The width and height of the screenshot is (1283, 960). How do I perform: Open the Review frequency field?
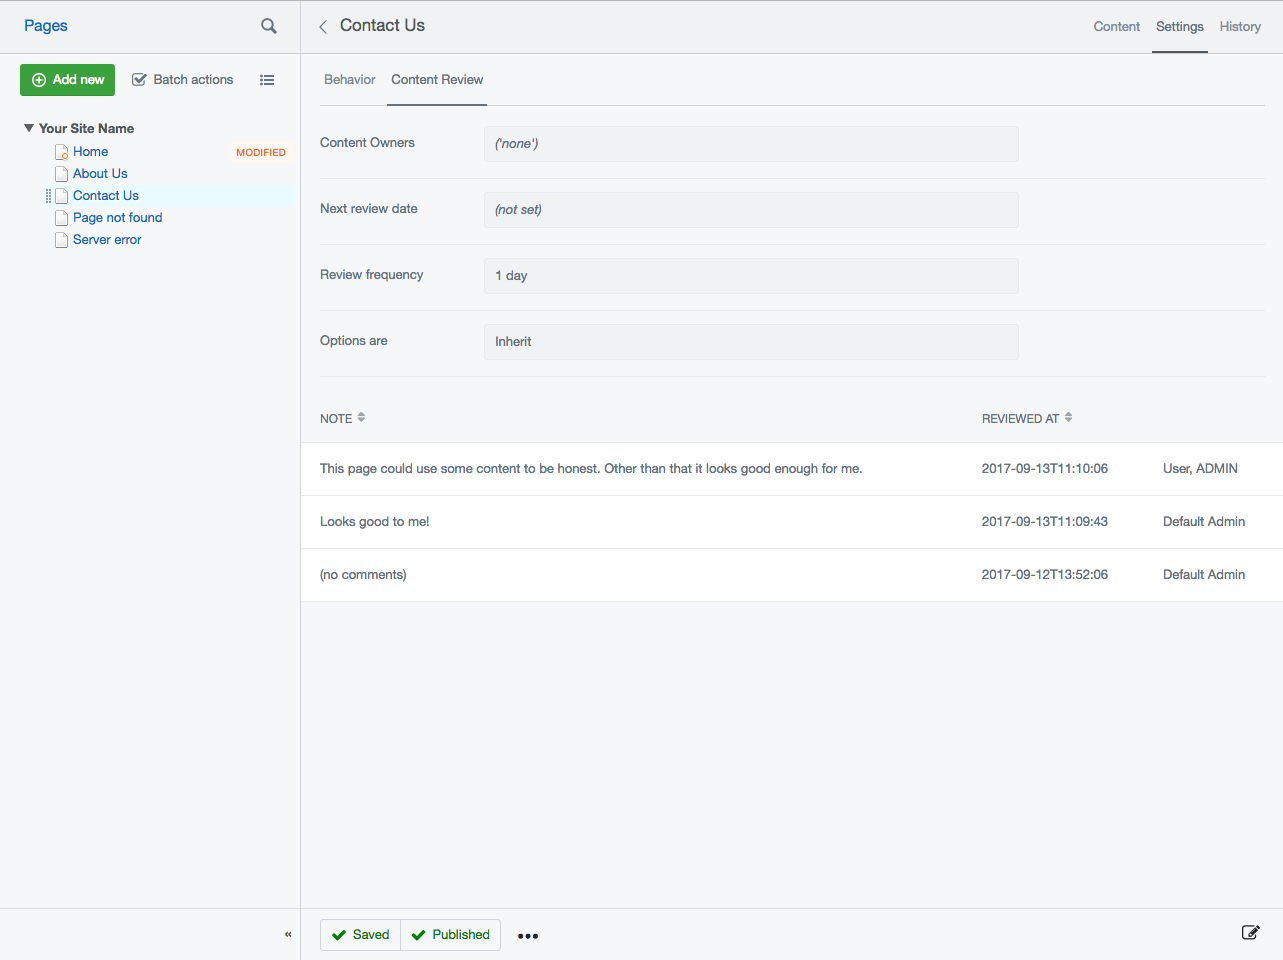click(751, 275)
